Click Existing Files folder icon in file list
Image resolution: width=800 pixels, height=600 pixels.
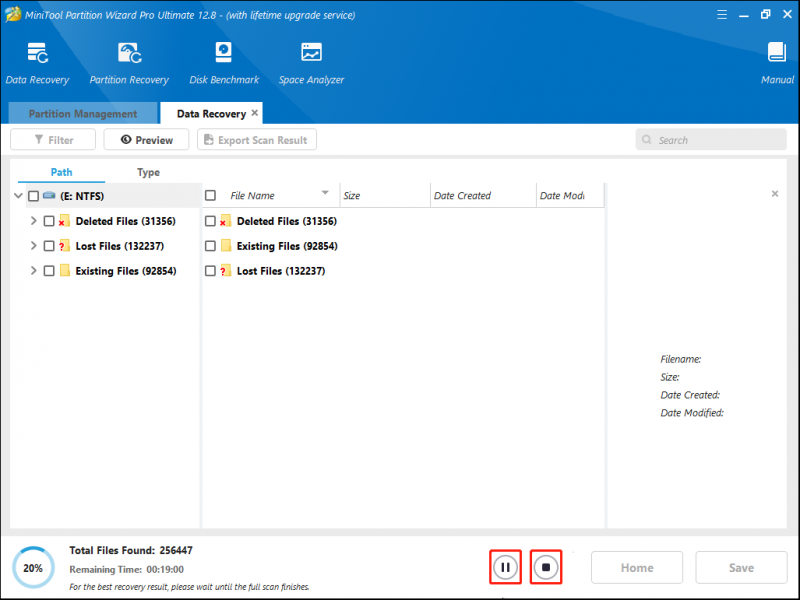[226, 246]
